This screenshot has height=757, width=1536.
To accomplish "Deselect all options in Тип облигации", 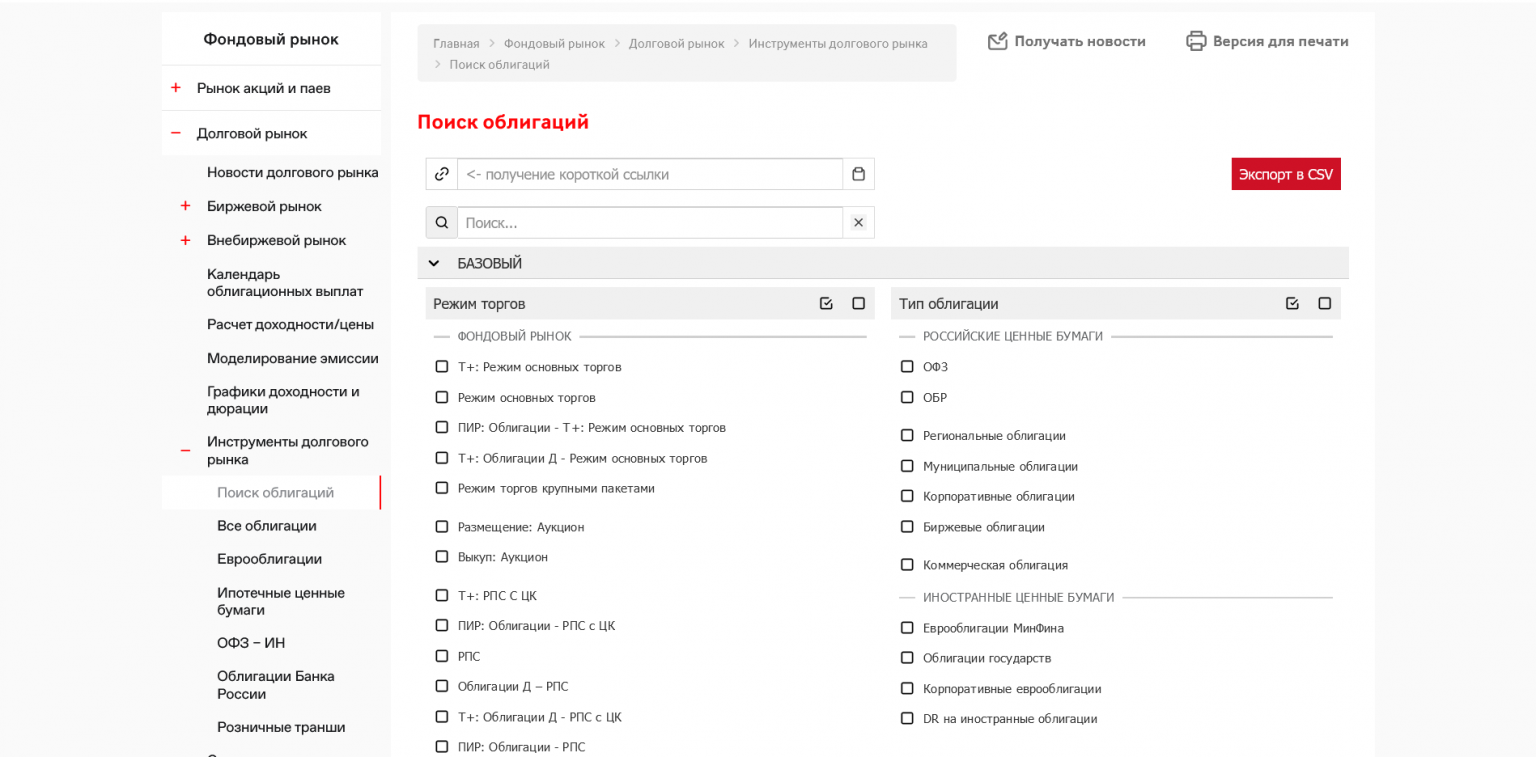I will (1324, 303).
